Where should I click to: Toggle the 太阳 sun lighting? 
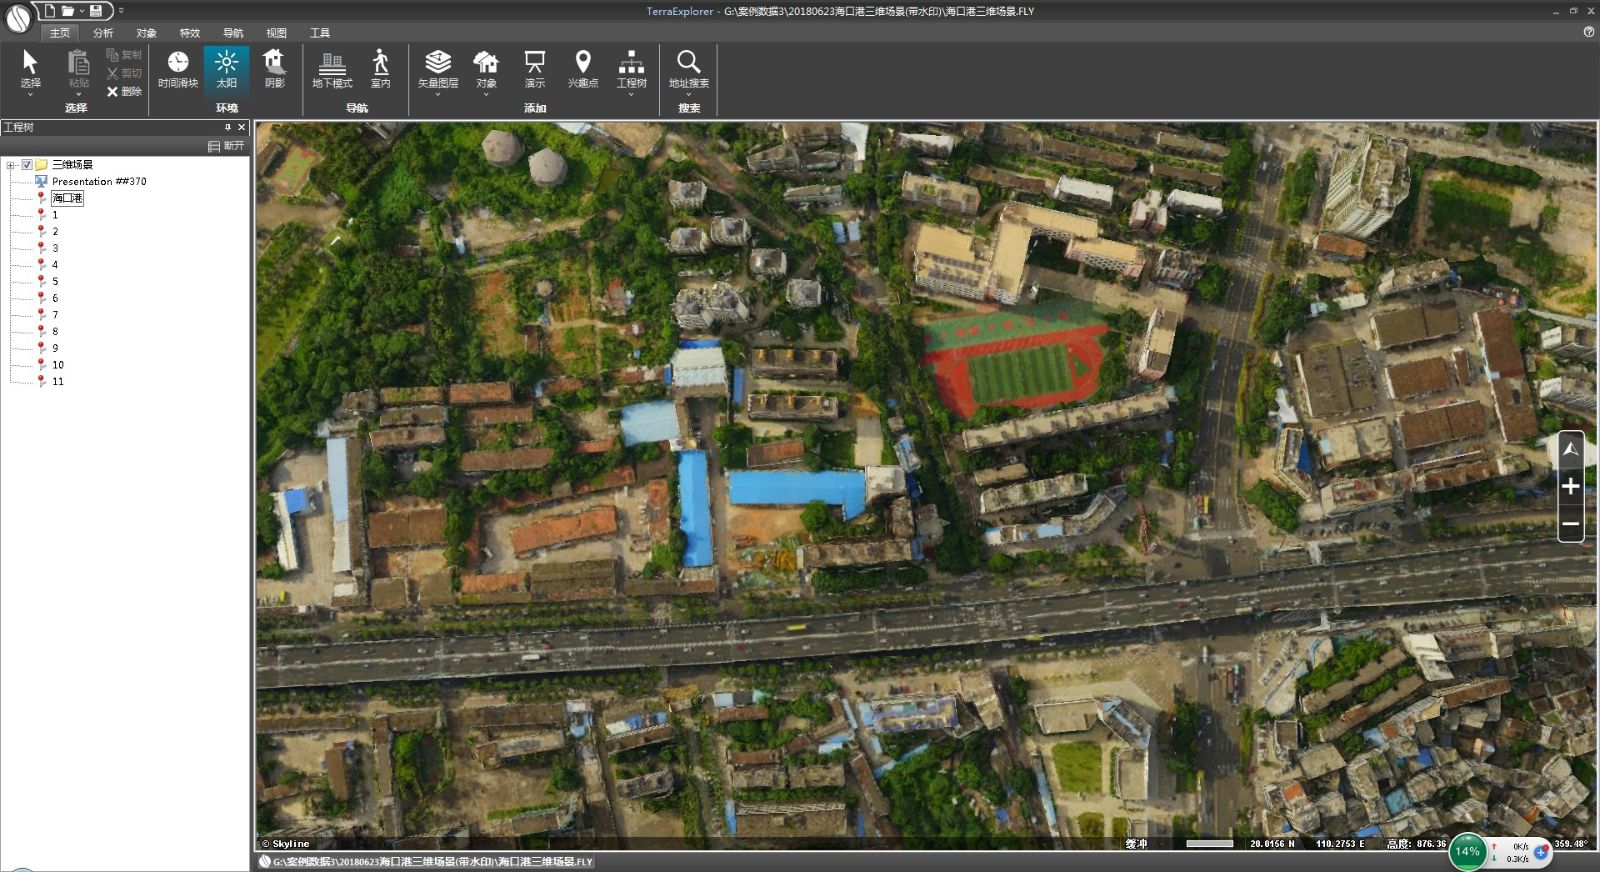click(x=227, y=70)
